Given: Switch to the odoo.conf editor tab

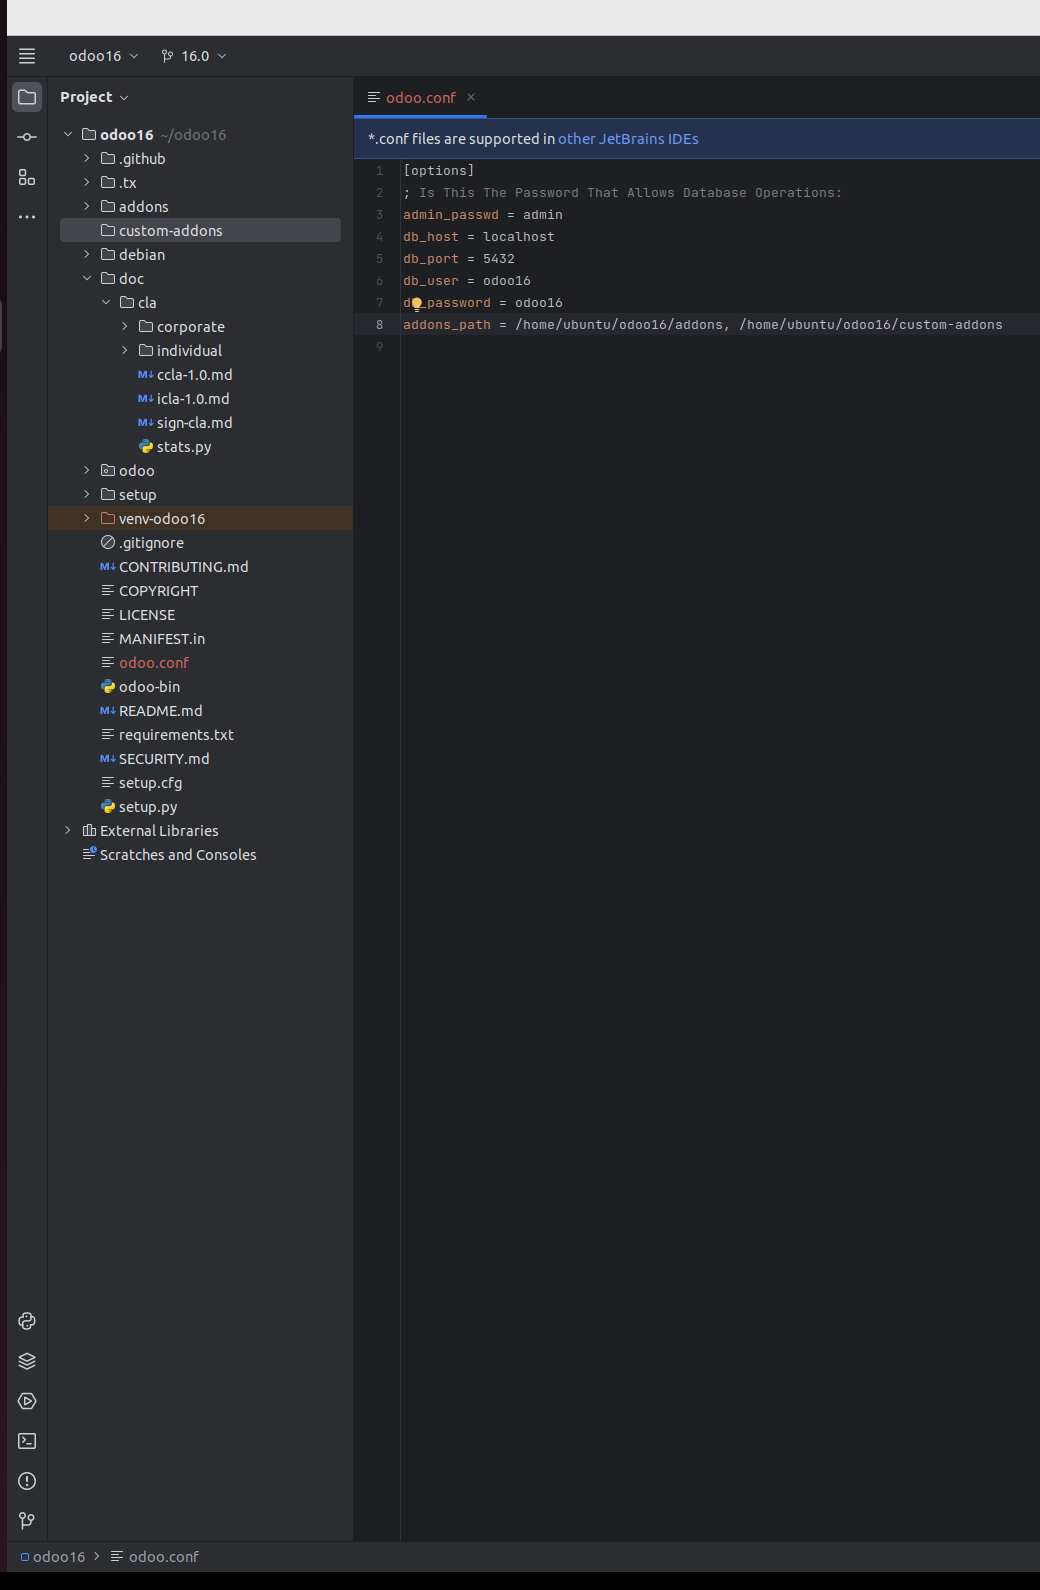Looking at the screenshot, I should click(420, 98).
